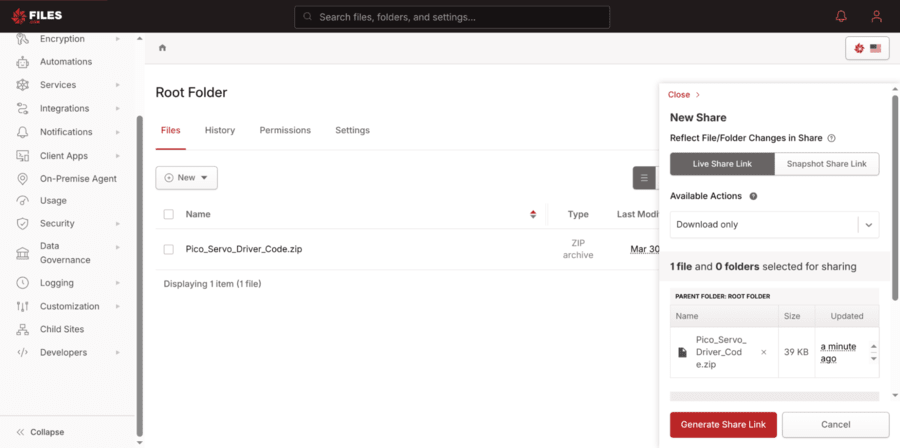Remove Pico_Servo_Driver_Code.zip from share list

click(x=764, y=352)
